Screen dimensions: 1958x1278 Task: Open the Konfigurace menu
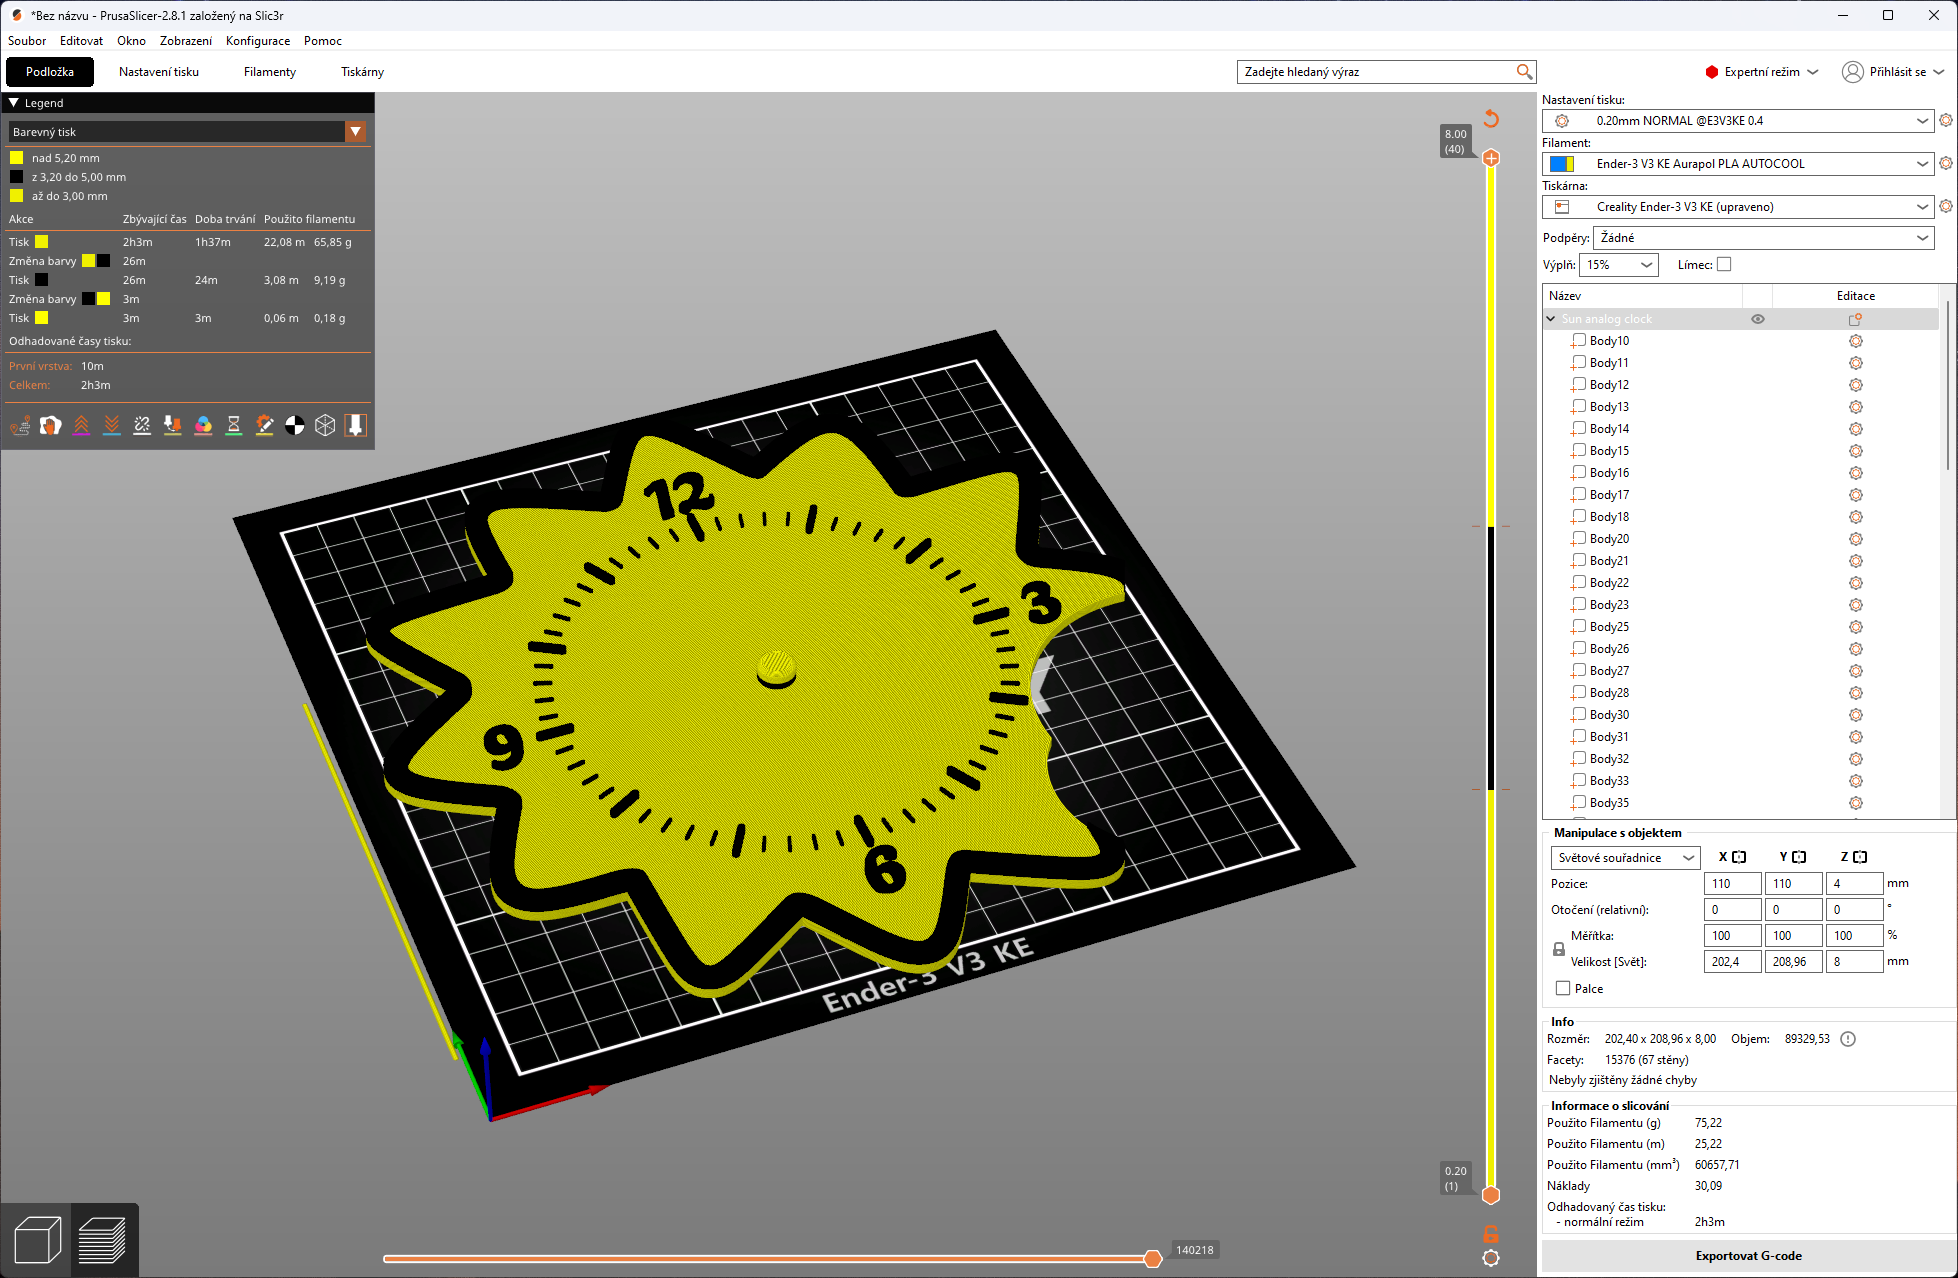tap(257, 41)
